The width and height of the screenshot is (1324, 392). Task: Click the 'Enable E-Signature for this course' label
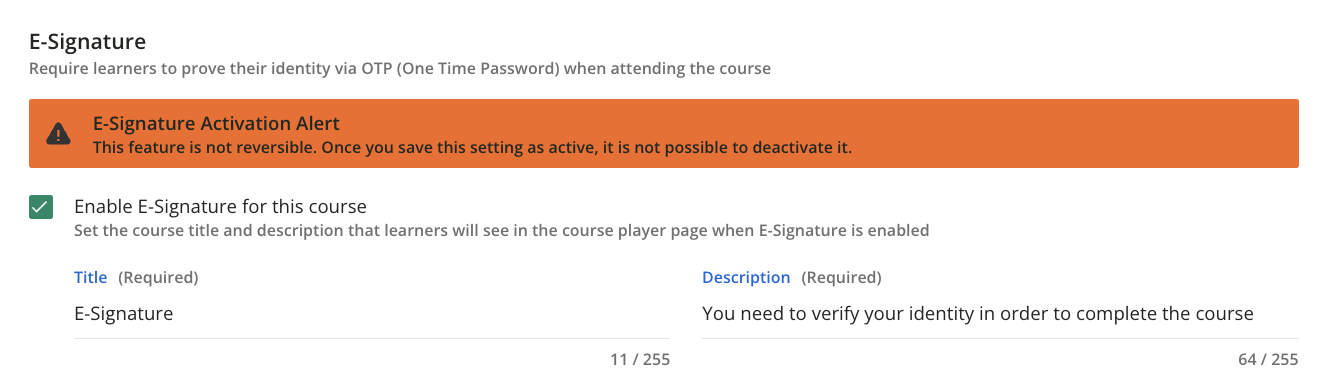point(221,207)
